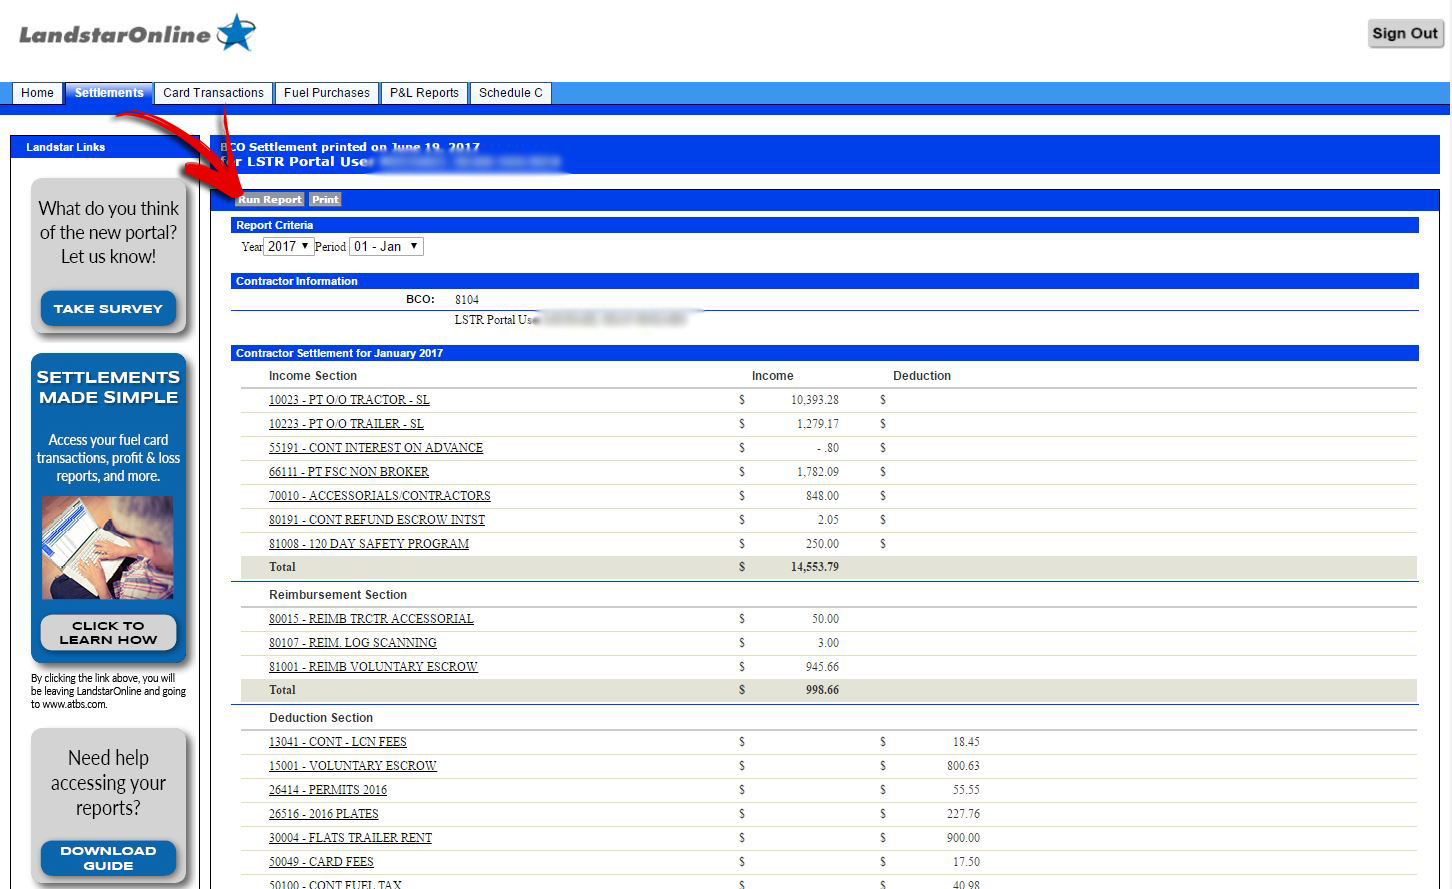
Task: Open 70010 - ACCESSORIALS/CONTRACTORS link
Action: point(380,496)
